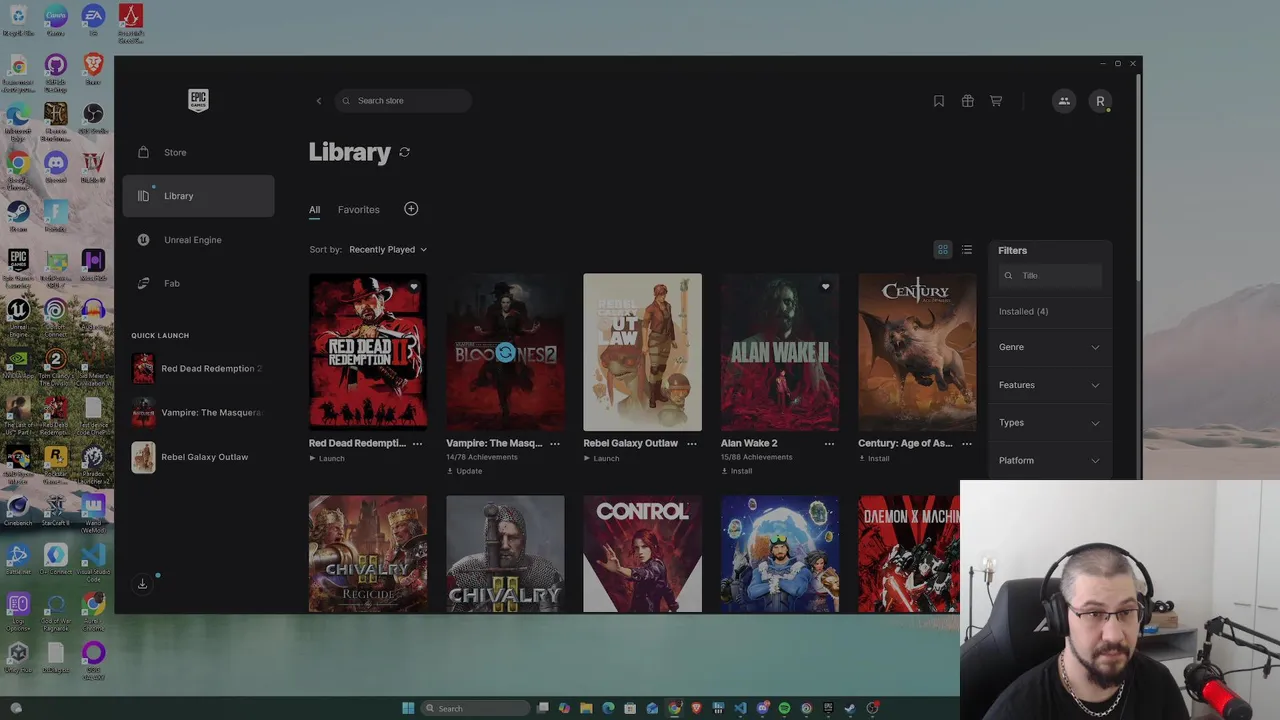This screenshot has width=1280, height=720.
Task: Toggle favorite heart on Red Dead Redemption cover
Action: click(414, 287)
